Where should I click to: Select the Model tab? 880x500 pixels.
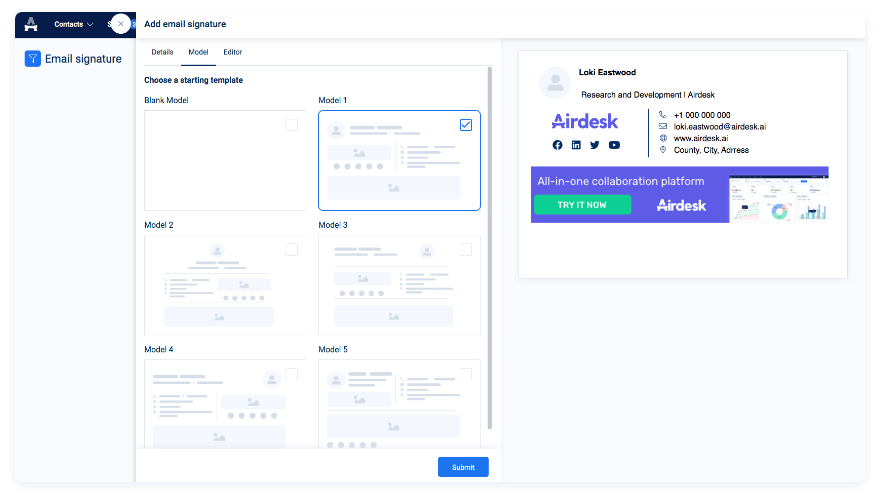click(198, 52)
